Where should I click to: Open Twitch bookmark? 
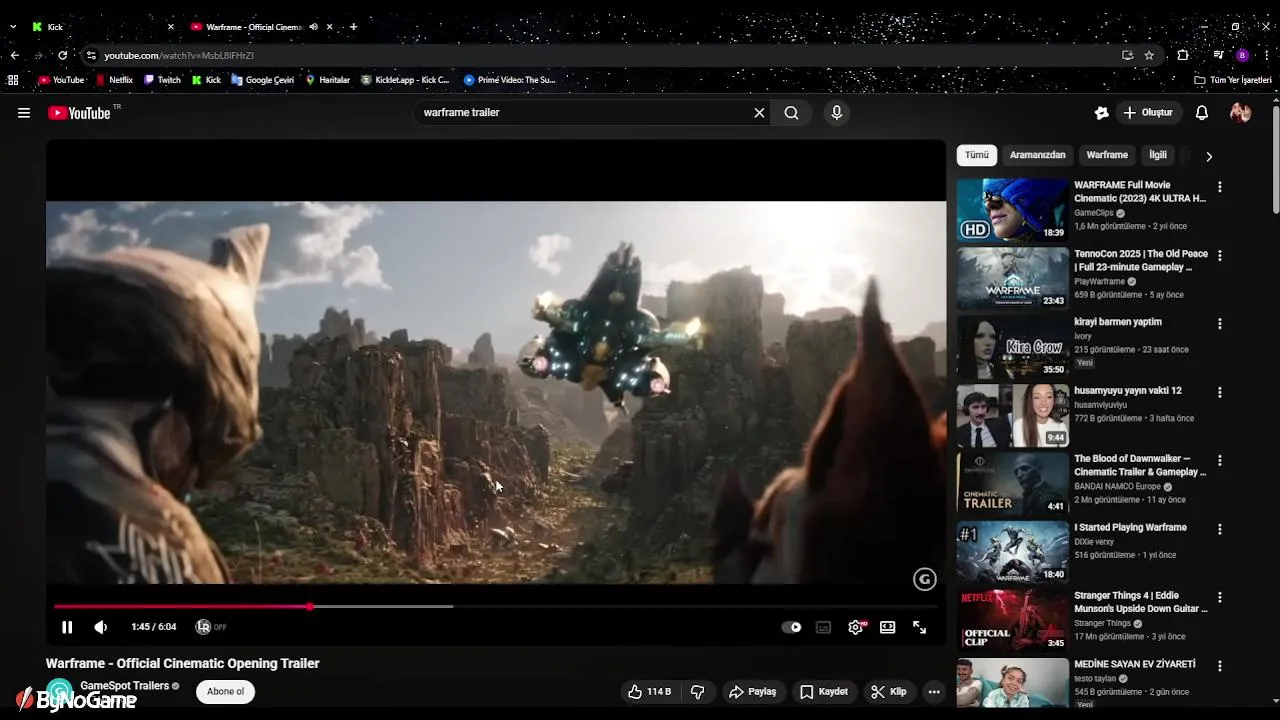(x=162, y=80)
